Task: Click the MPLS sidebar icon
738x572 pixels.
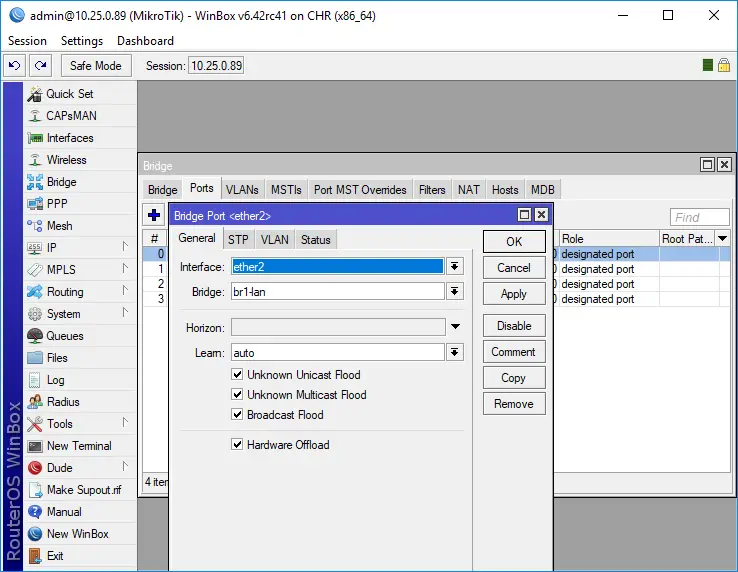Action: (x=35, y=270)
